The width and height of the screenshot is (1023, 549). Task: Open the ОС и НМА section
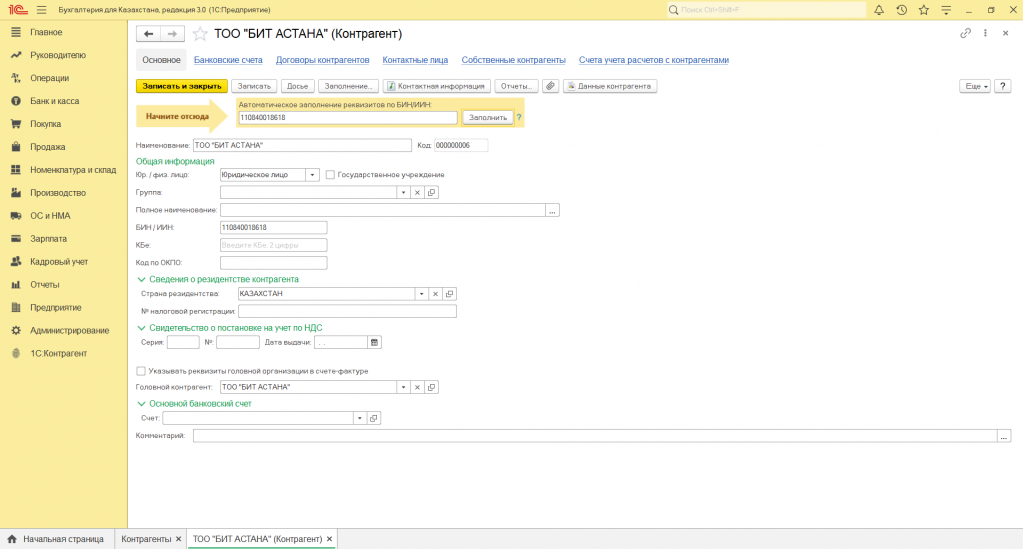coord(50,215)
